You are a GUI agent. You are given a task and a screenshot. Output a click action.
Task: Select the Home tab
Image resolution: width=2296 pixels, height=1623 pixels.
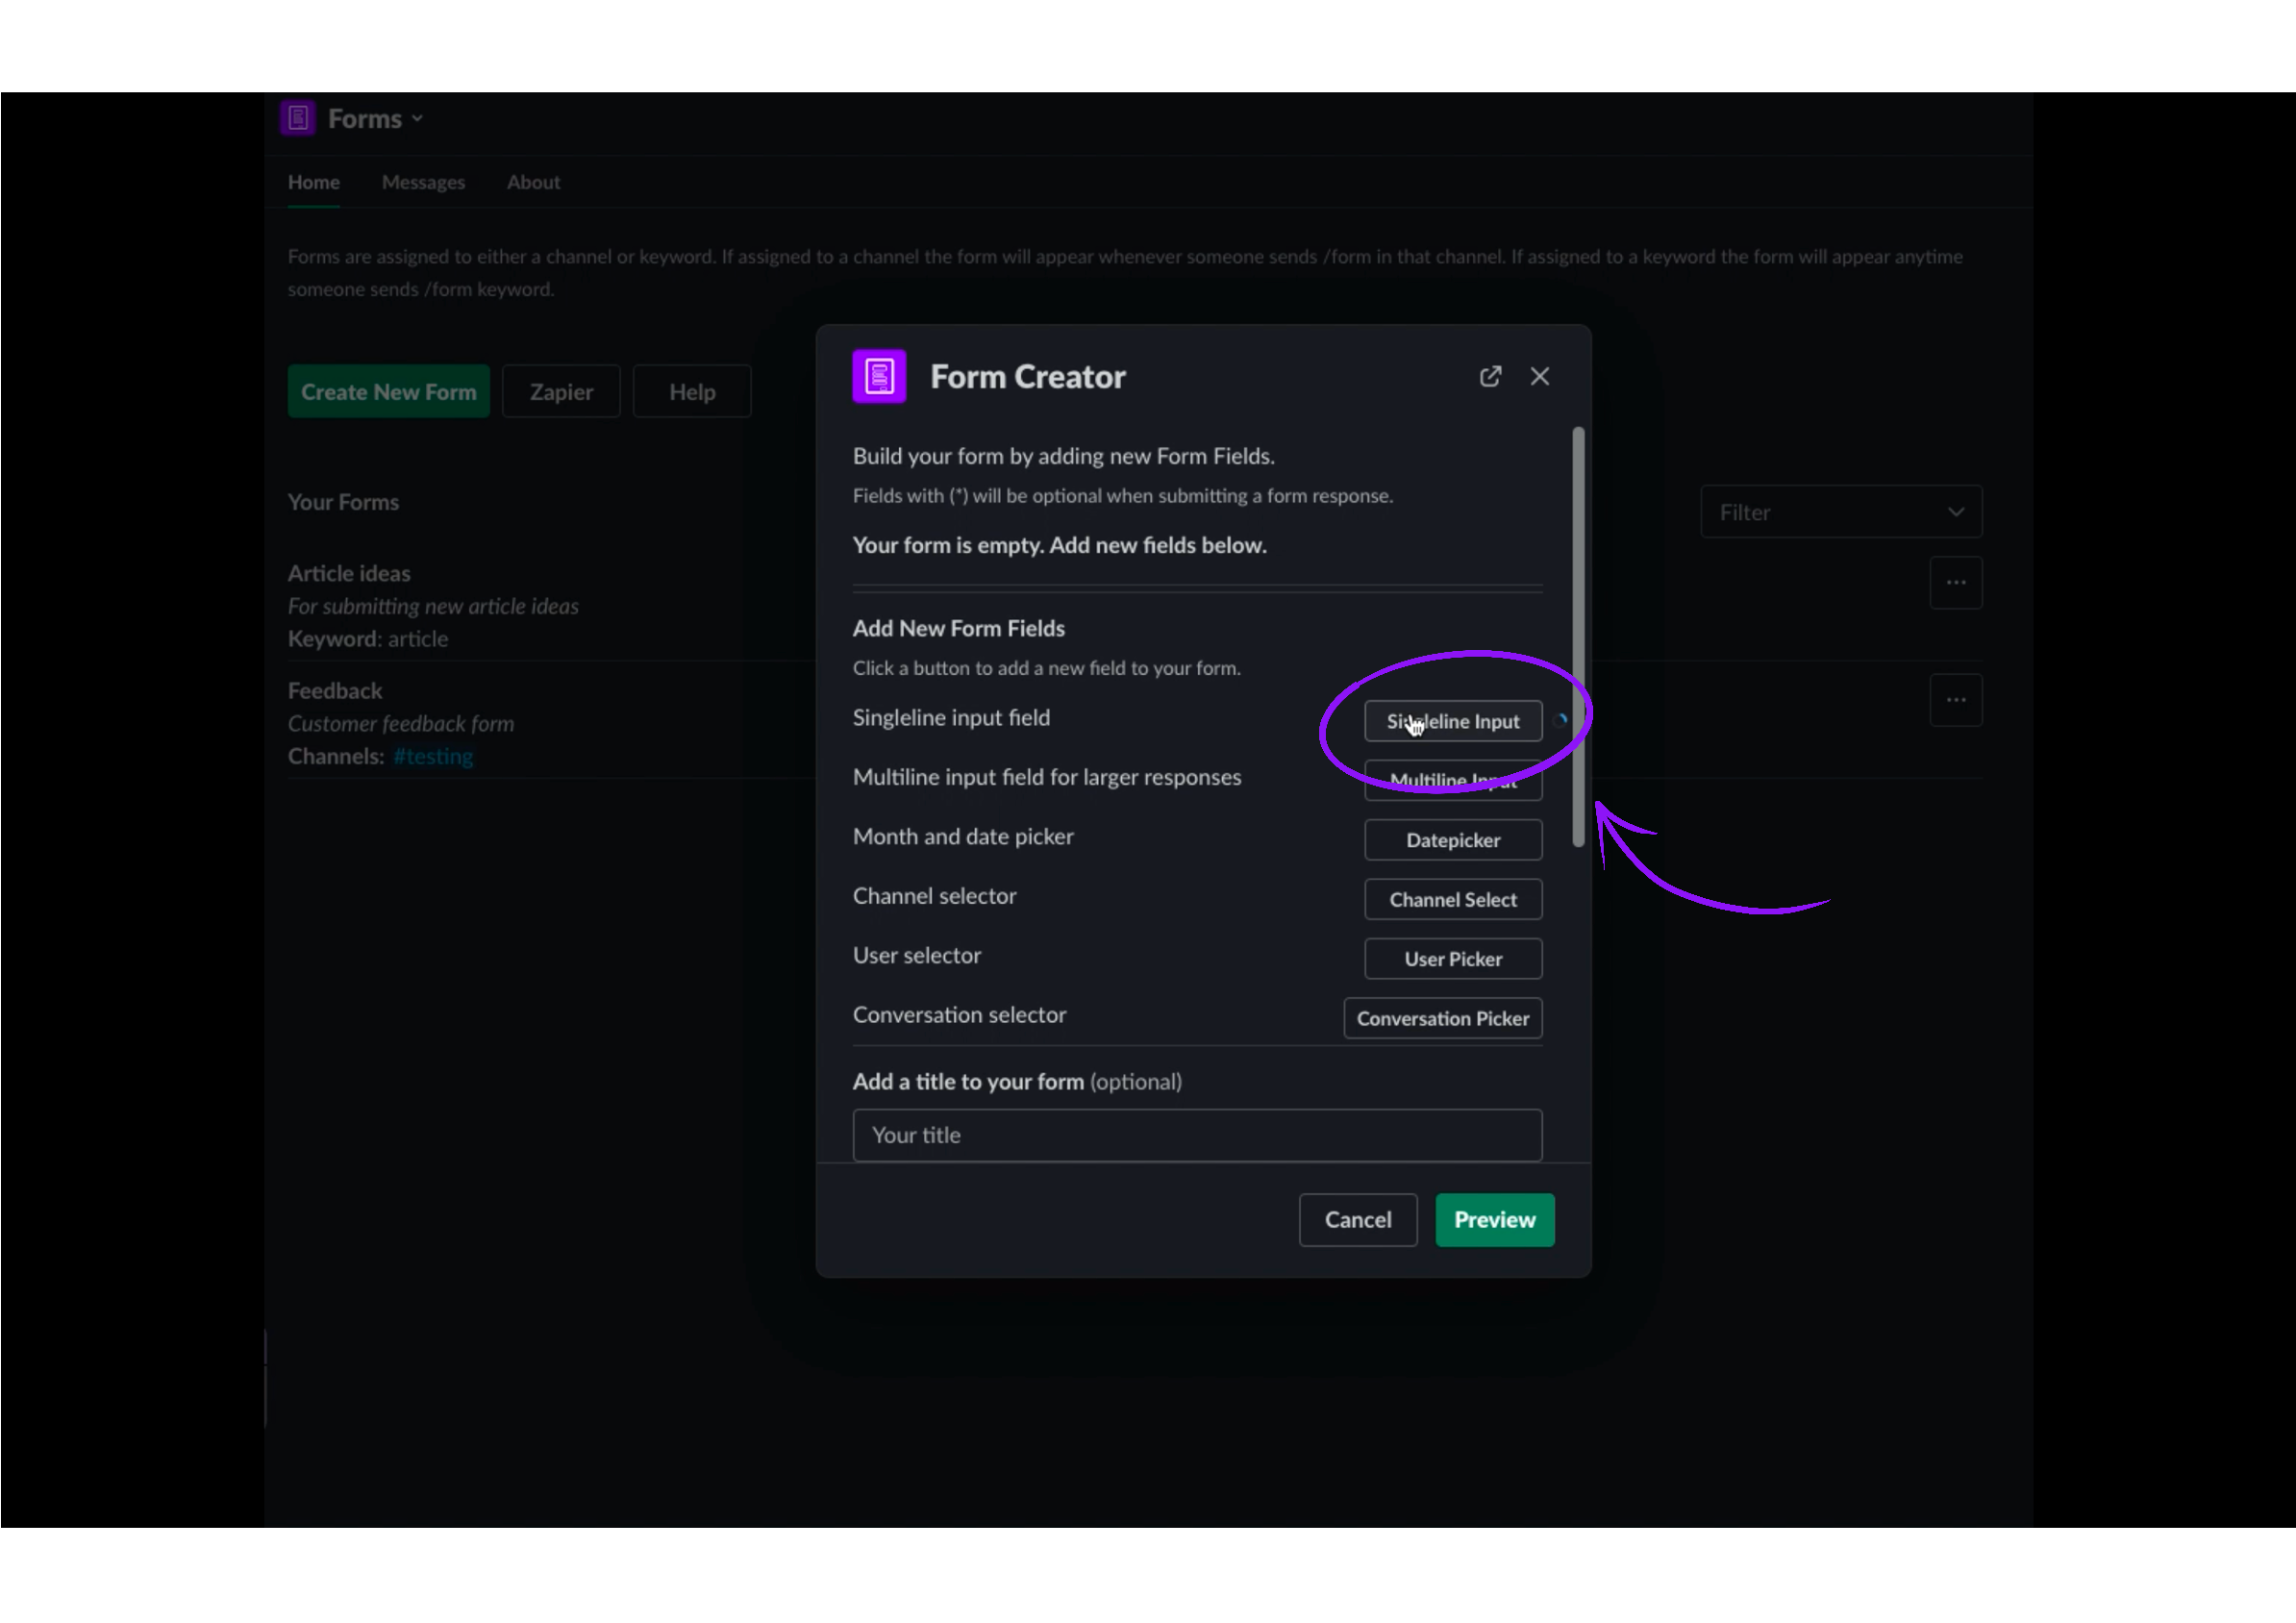click(313, 182)
